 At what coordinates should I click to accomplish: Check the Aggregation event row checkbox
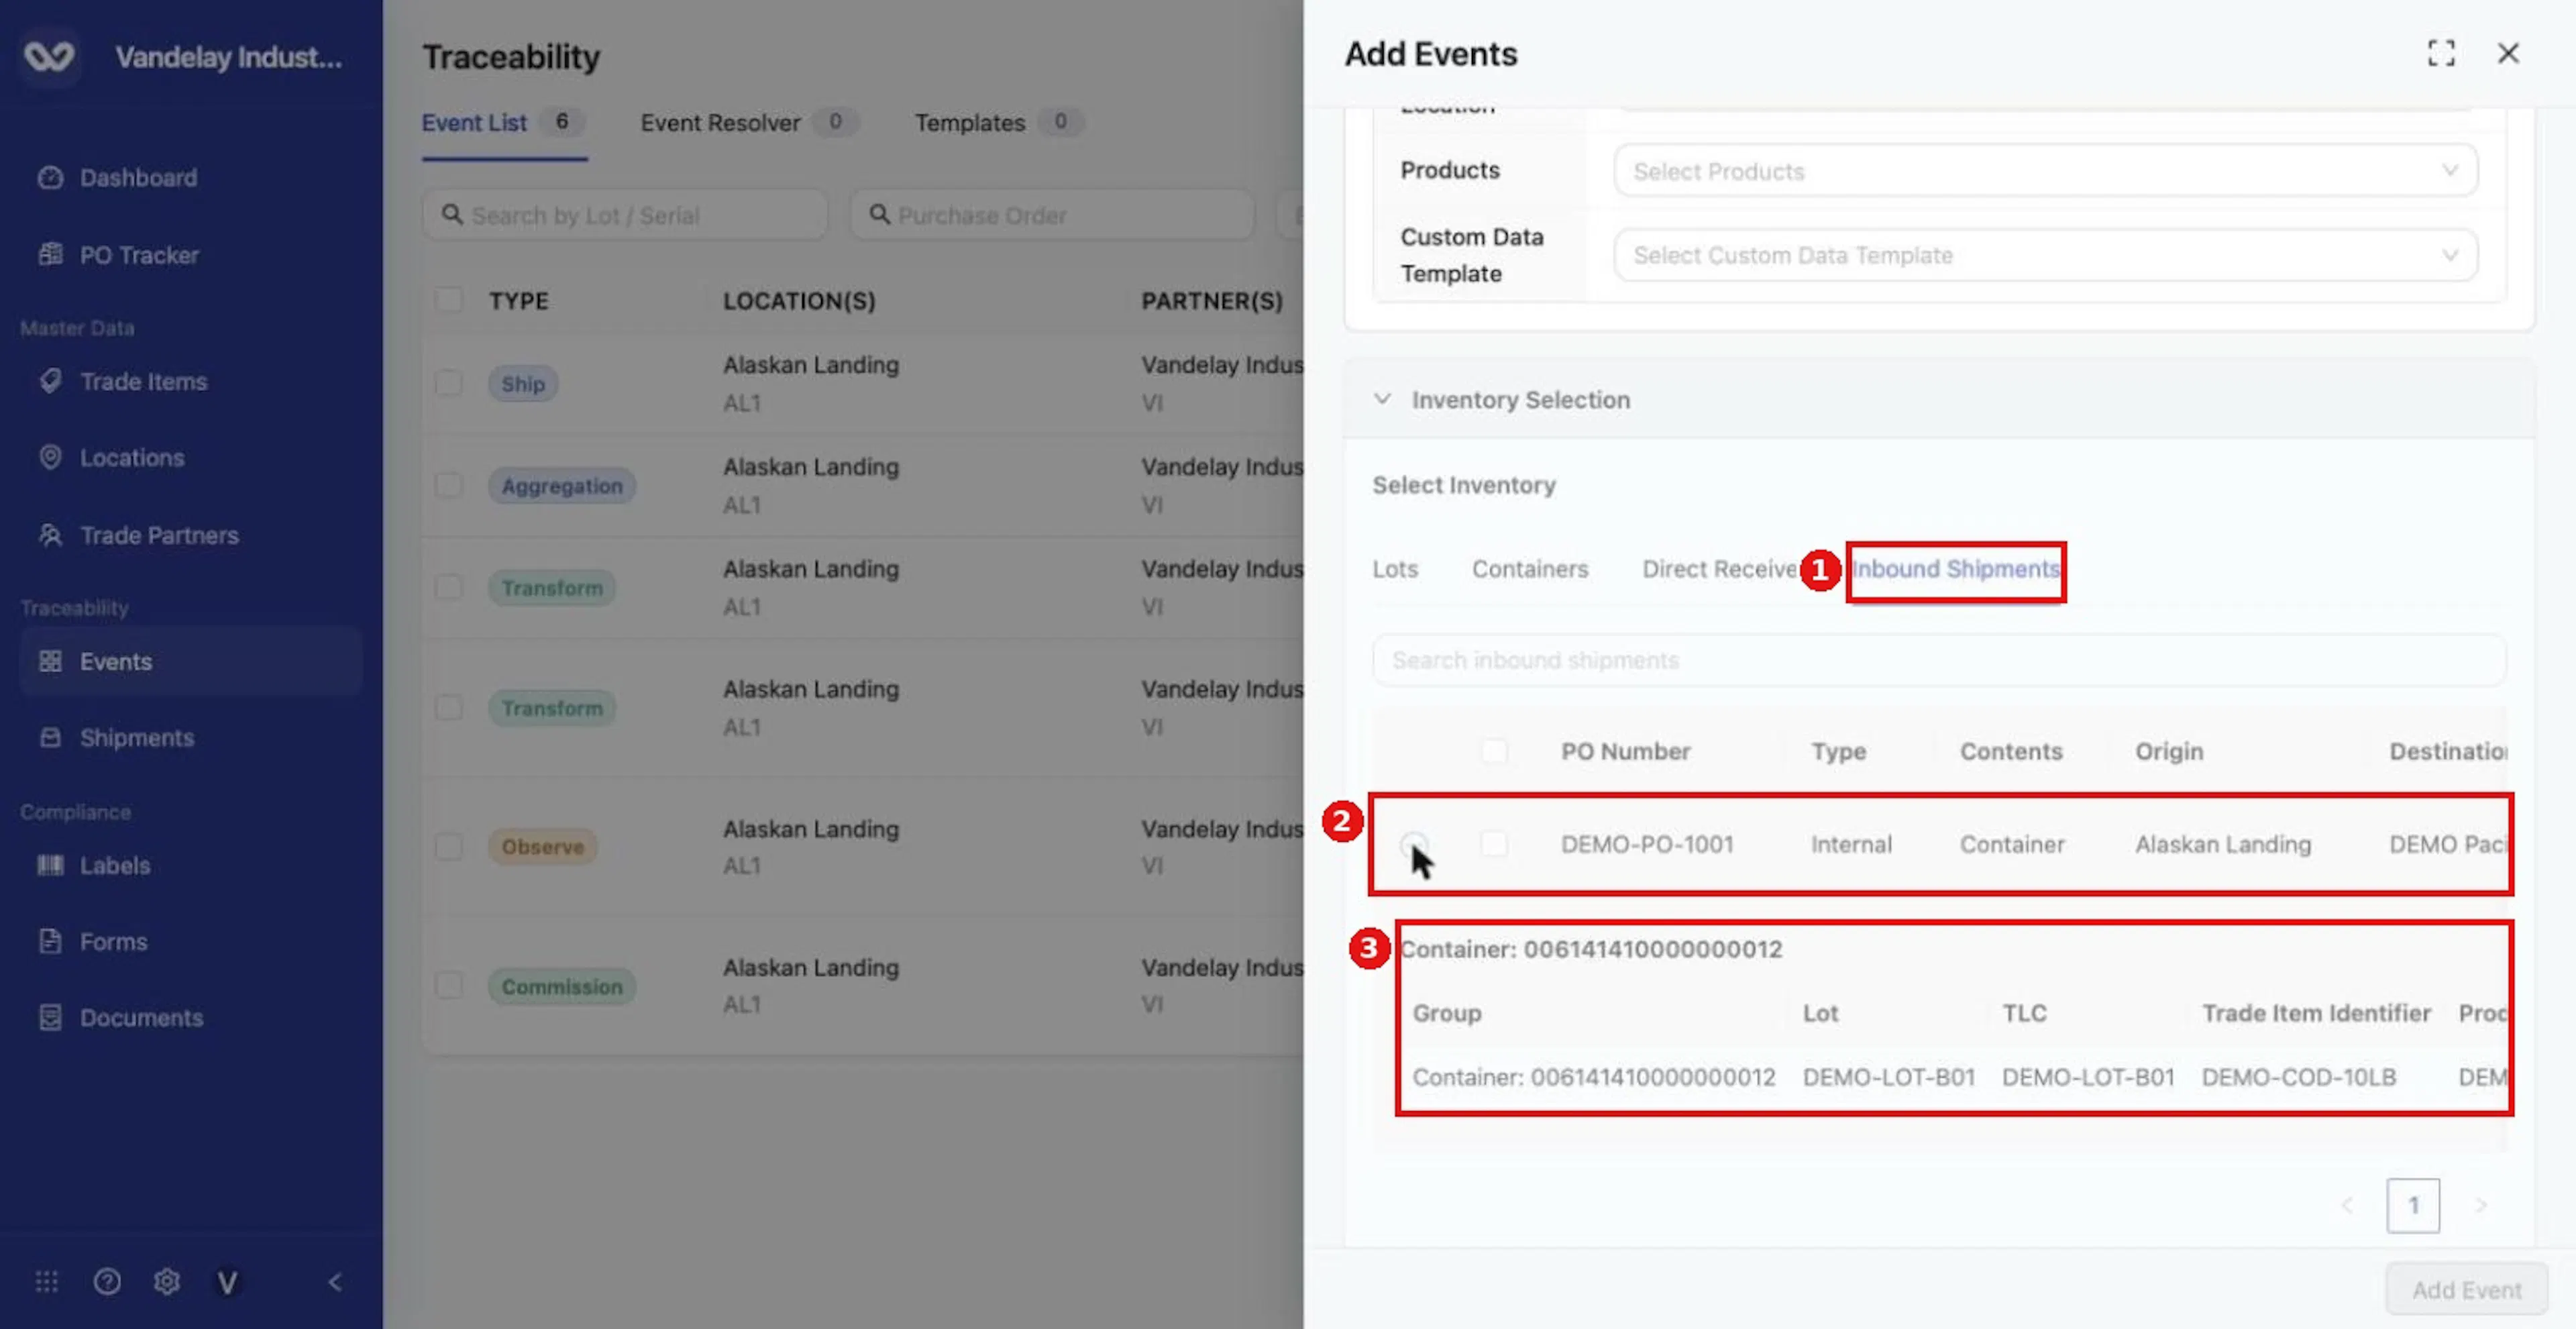(449, 485)
